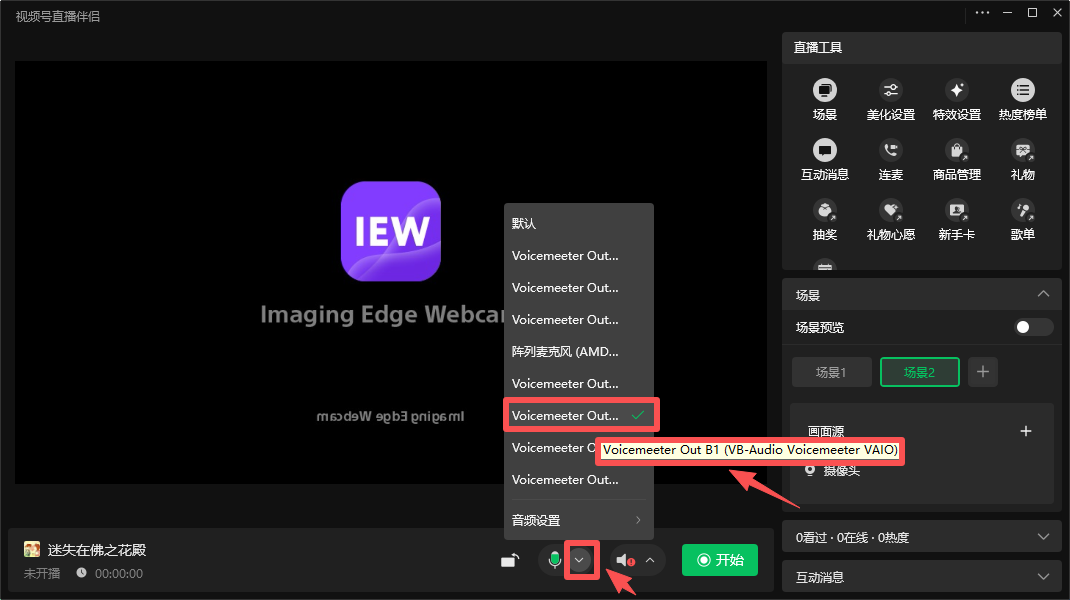Expand the speaker options chevron
The height and width of the screenshot is (600, 1070).
click(650, 560)
